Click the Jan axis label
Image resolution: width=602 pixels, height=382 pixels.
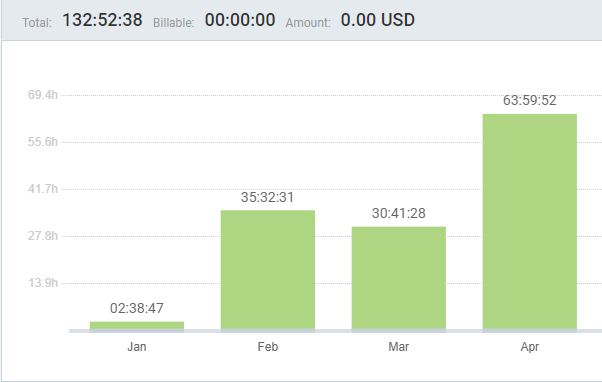click(137, 347)
